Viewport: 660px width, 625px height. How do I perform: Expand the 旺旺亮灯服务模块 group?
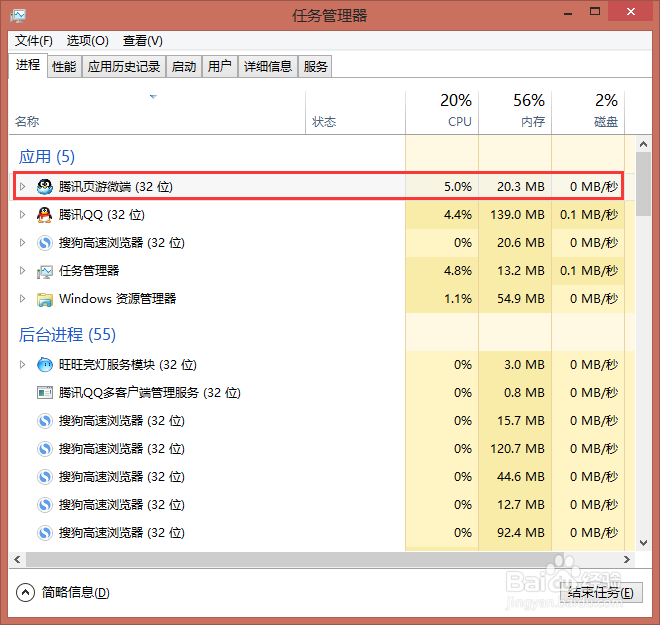point(23,364)
